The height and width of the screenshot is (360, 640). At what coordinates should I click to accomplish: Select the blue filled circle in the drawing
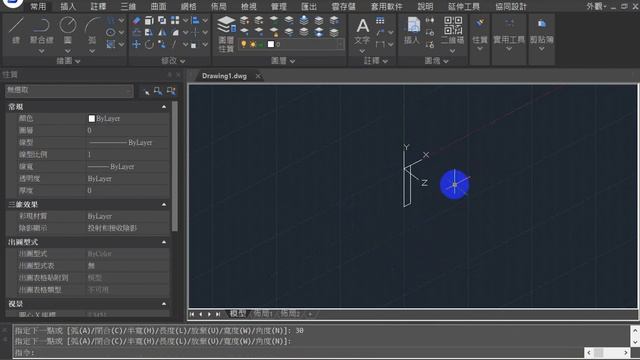point(454,184)
